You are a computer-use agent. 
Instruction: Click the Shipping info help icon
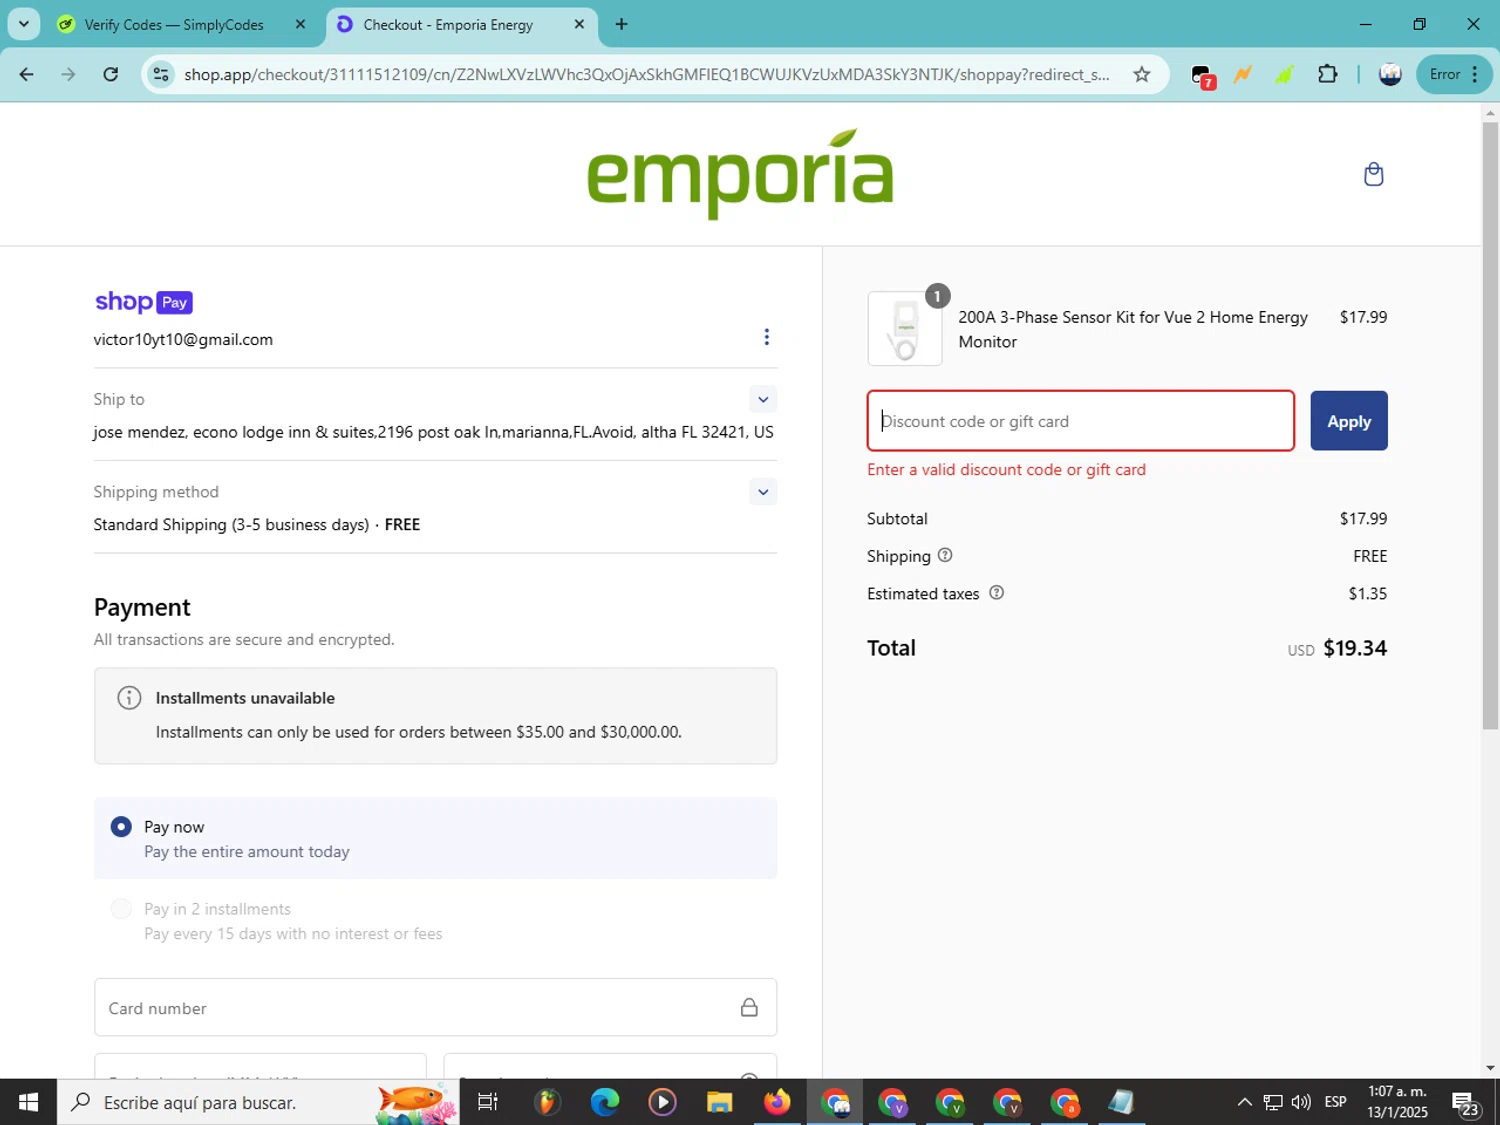click(x=945, y=555)
